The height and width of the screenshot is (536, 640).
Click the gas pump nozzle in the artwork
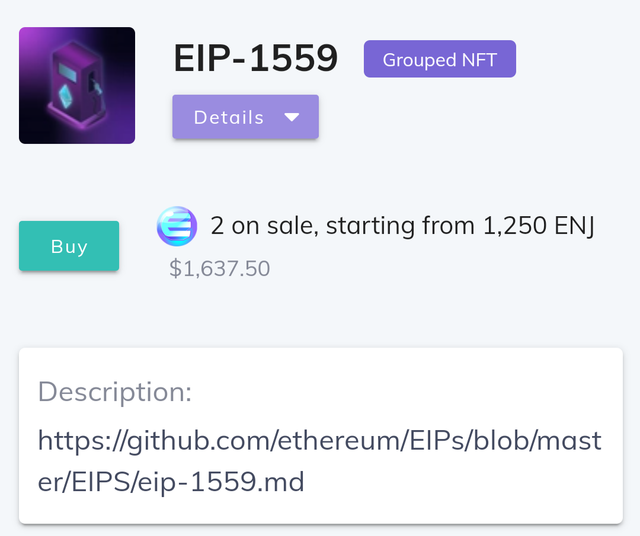pos(95,87)
